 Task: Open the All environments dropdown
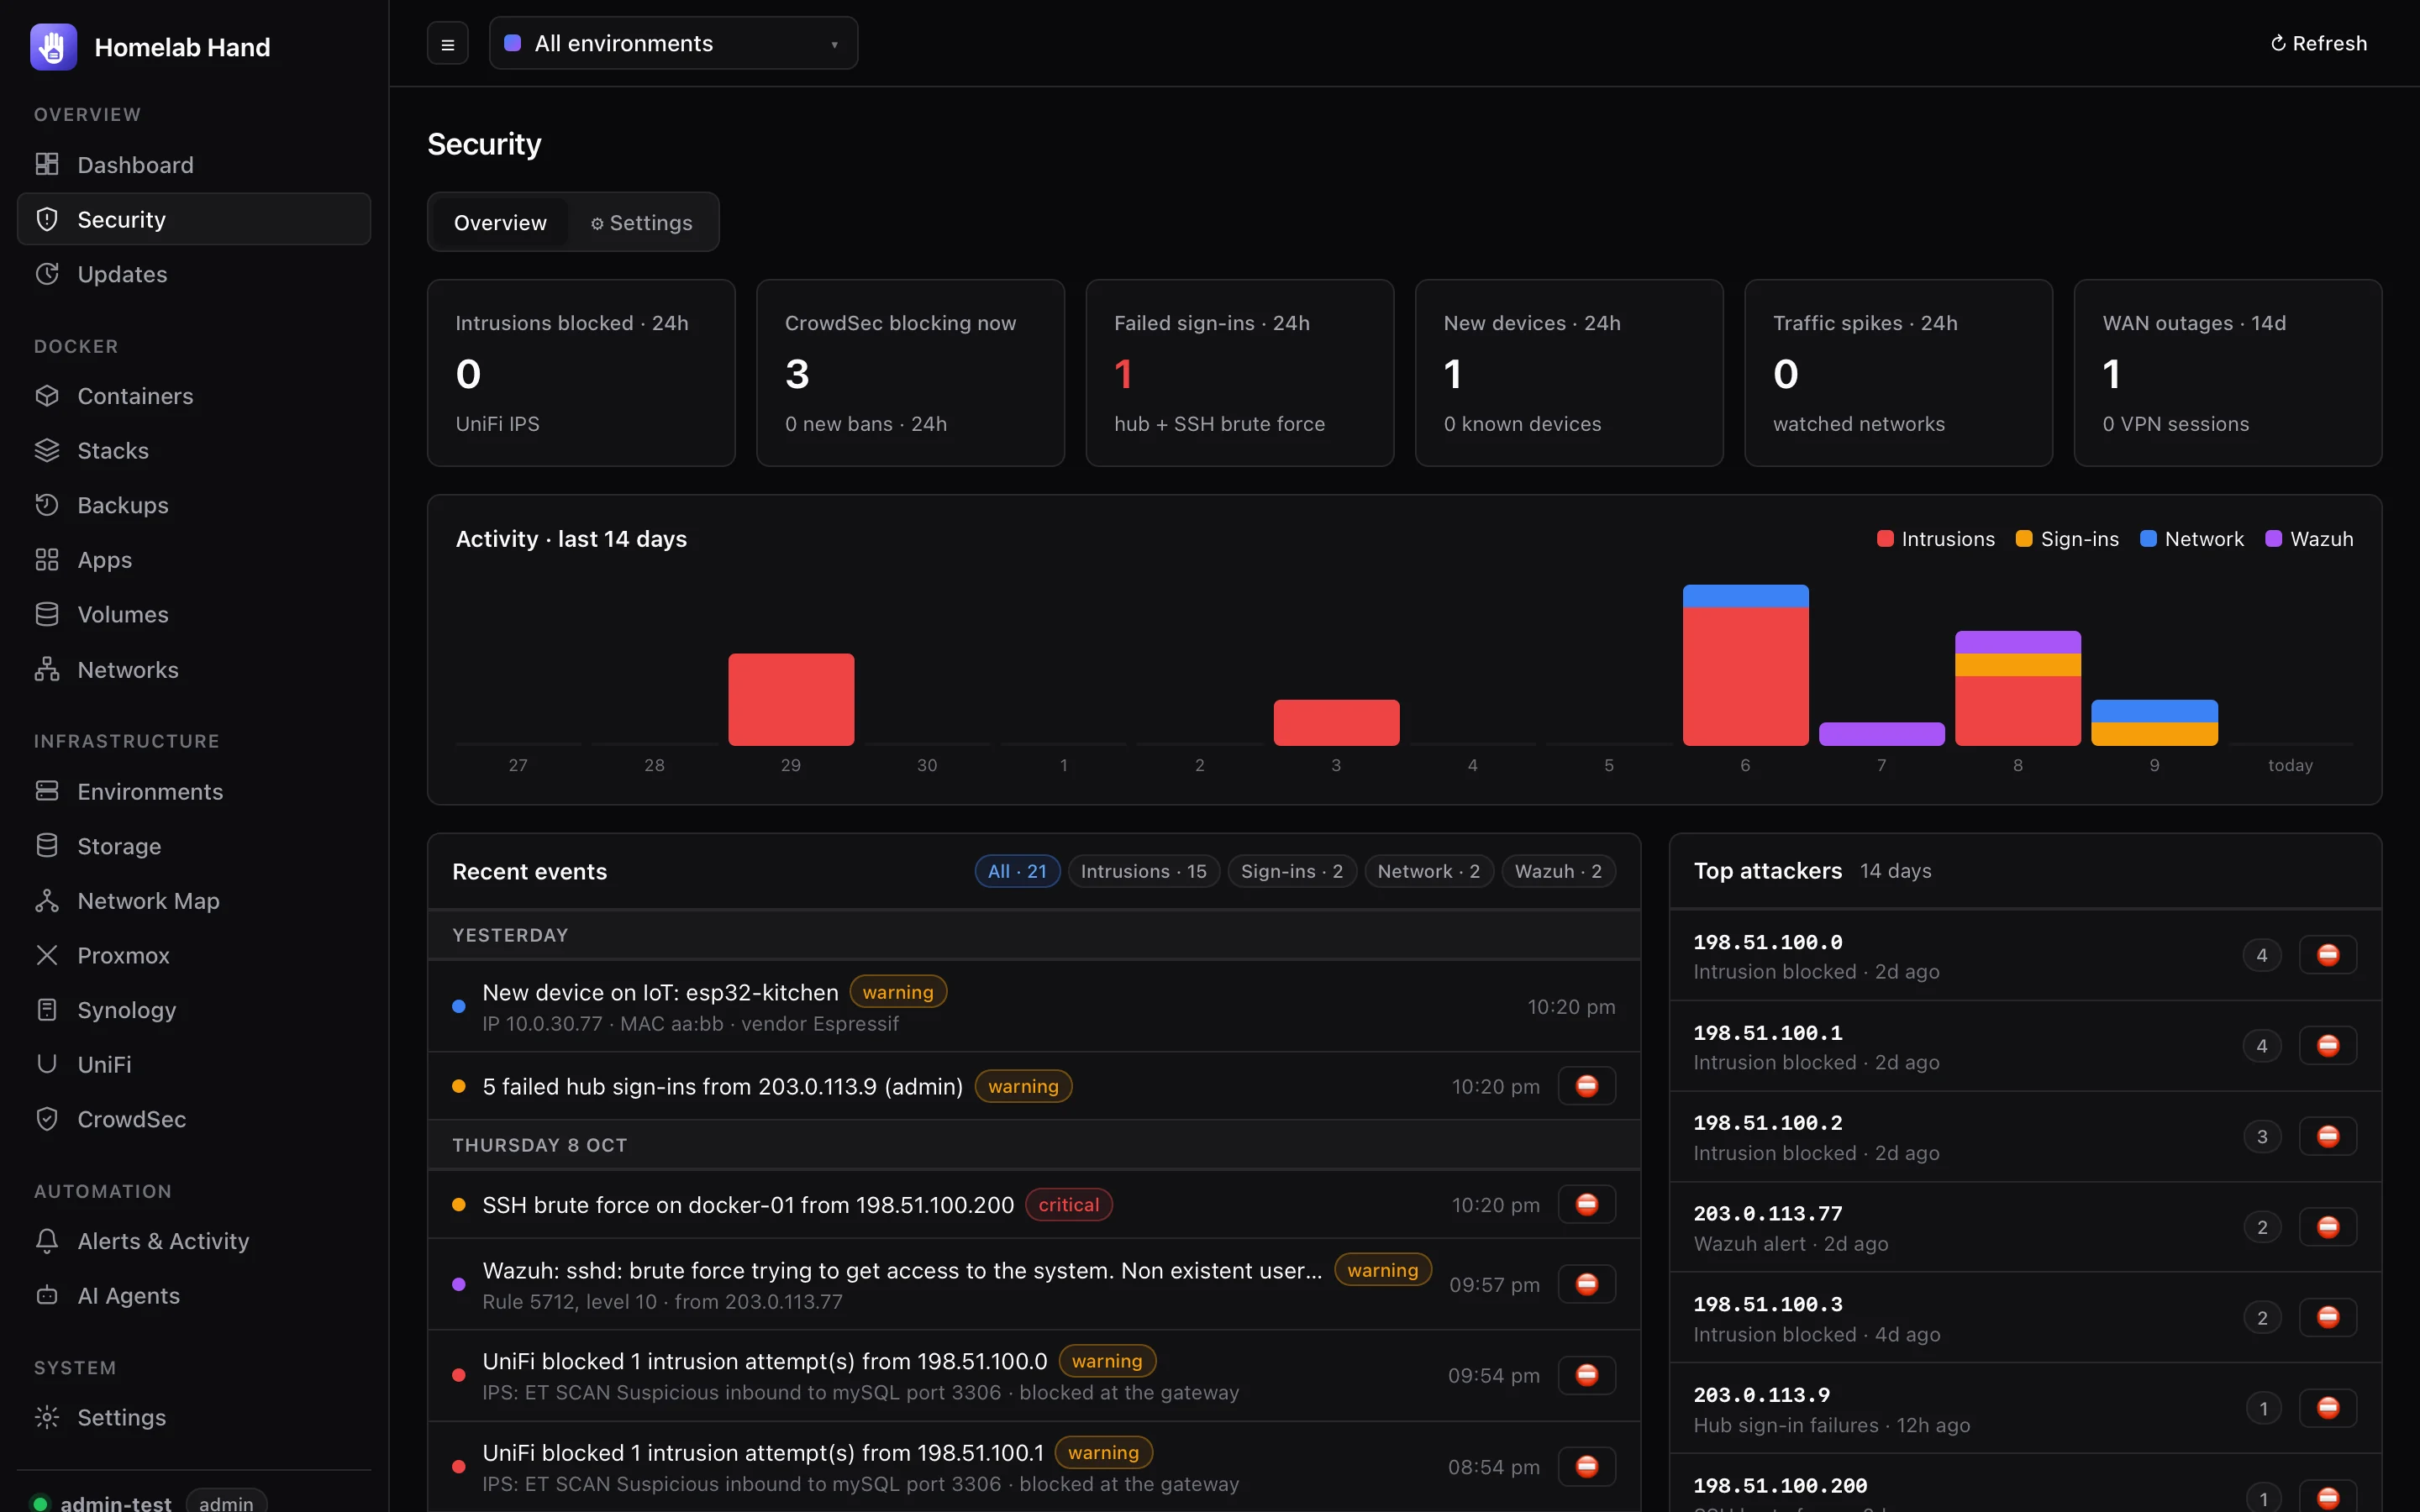tap(673, 43)
